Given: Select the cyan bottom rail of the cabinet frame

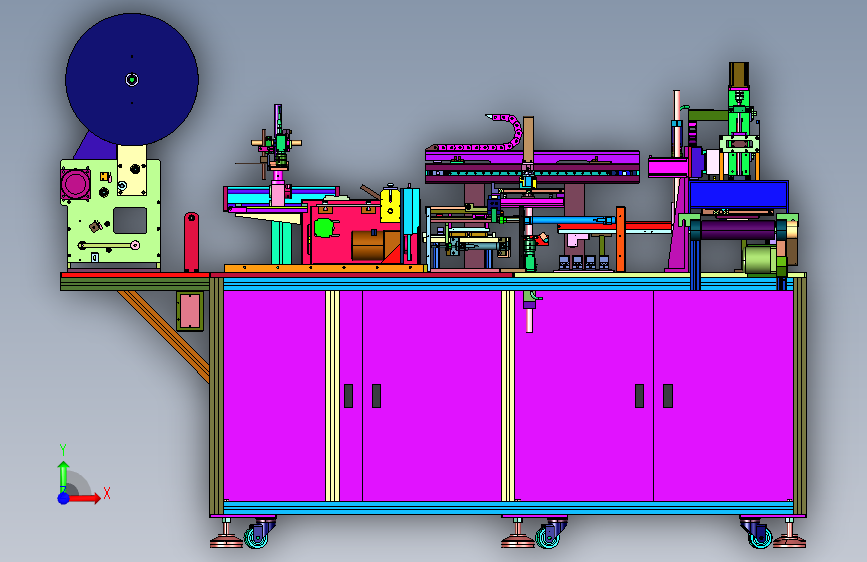Looking at the screenshot, I should pos(508,508).
